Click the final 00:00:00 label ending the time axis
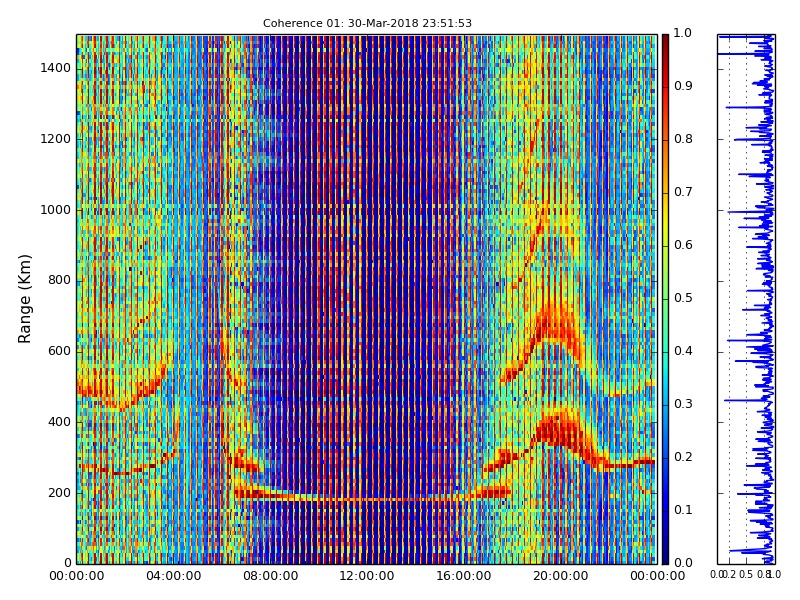 pyautogui.click(x=657, y=576)
